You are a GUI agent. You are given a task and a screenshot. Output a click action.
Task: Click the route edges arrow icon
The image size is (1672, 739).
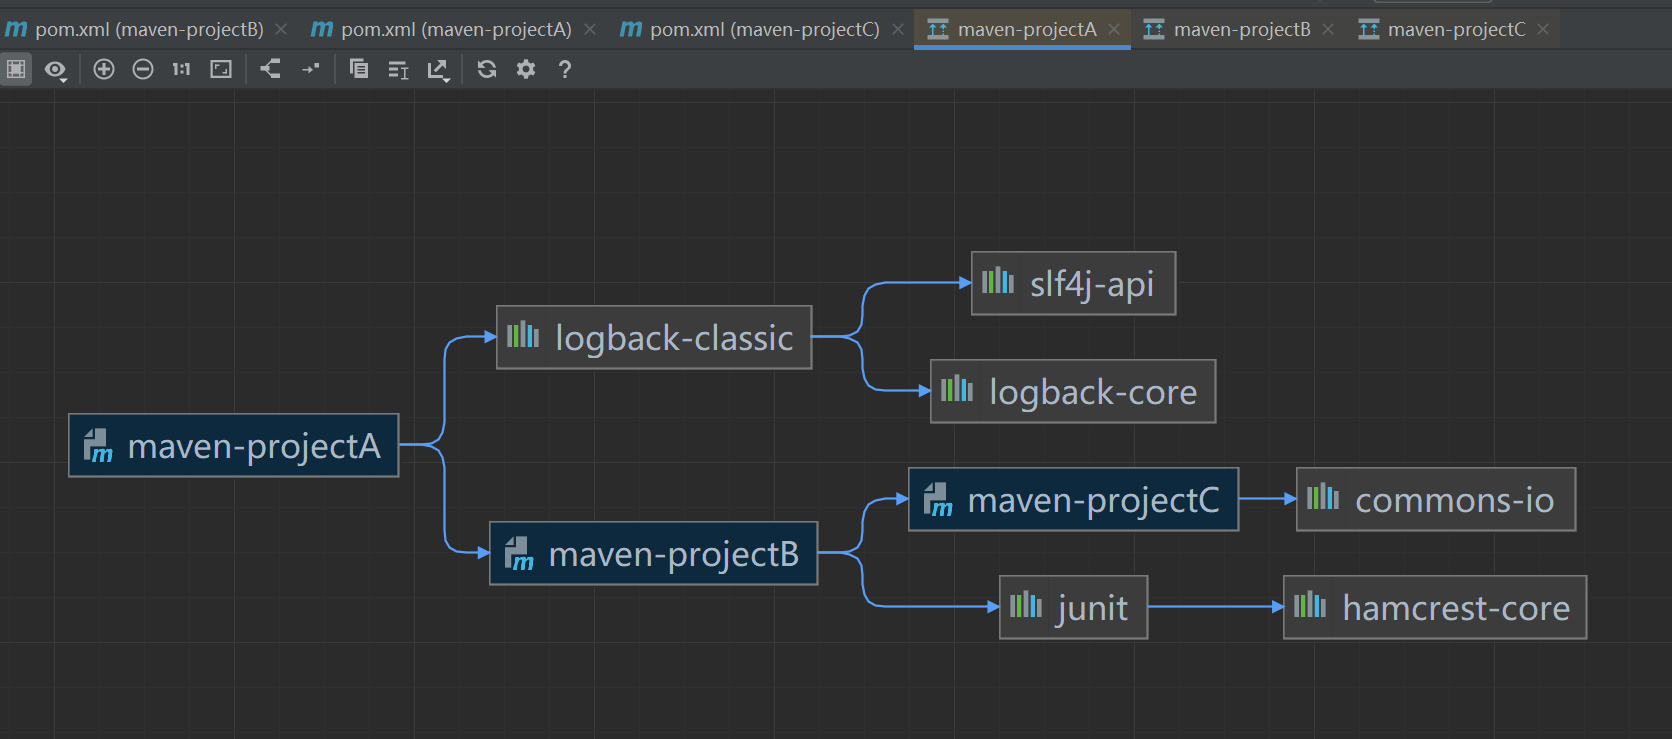310,69
